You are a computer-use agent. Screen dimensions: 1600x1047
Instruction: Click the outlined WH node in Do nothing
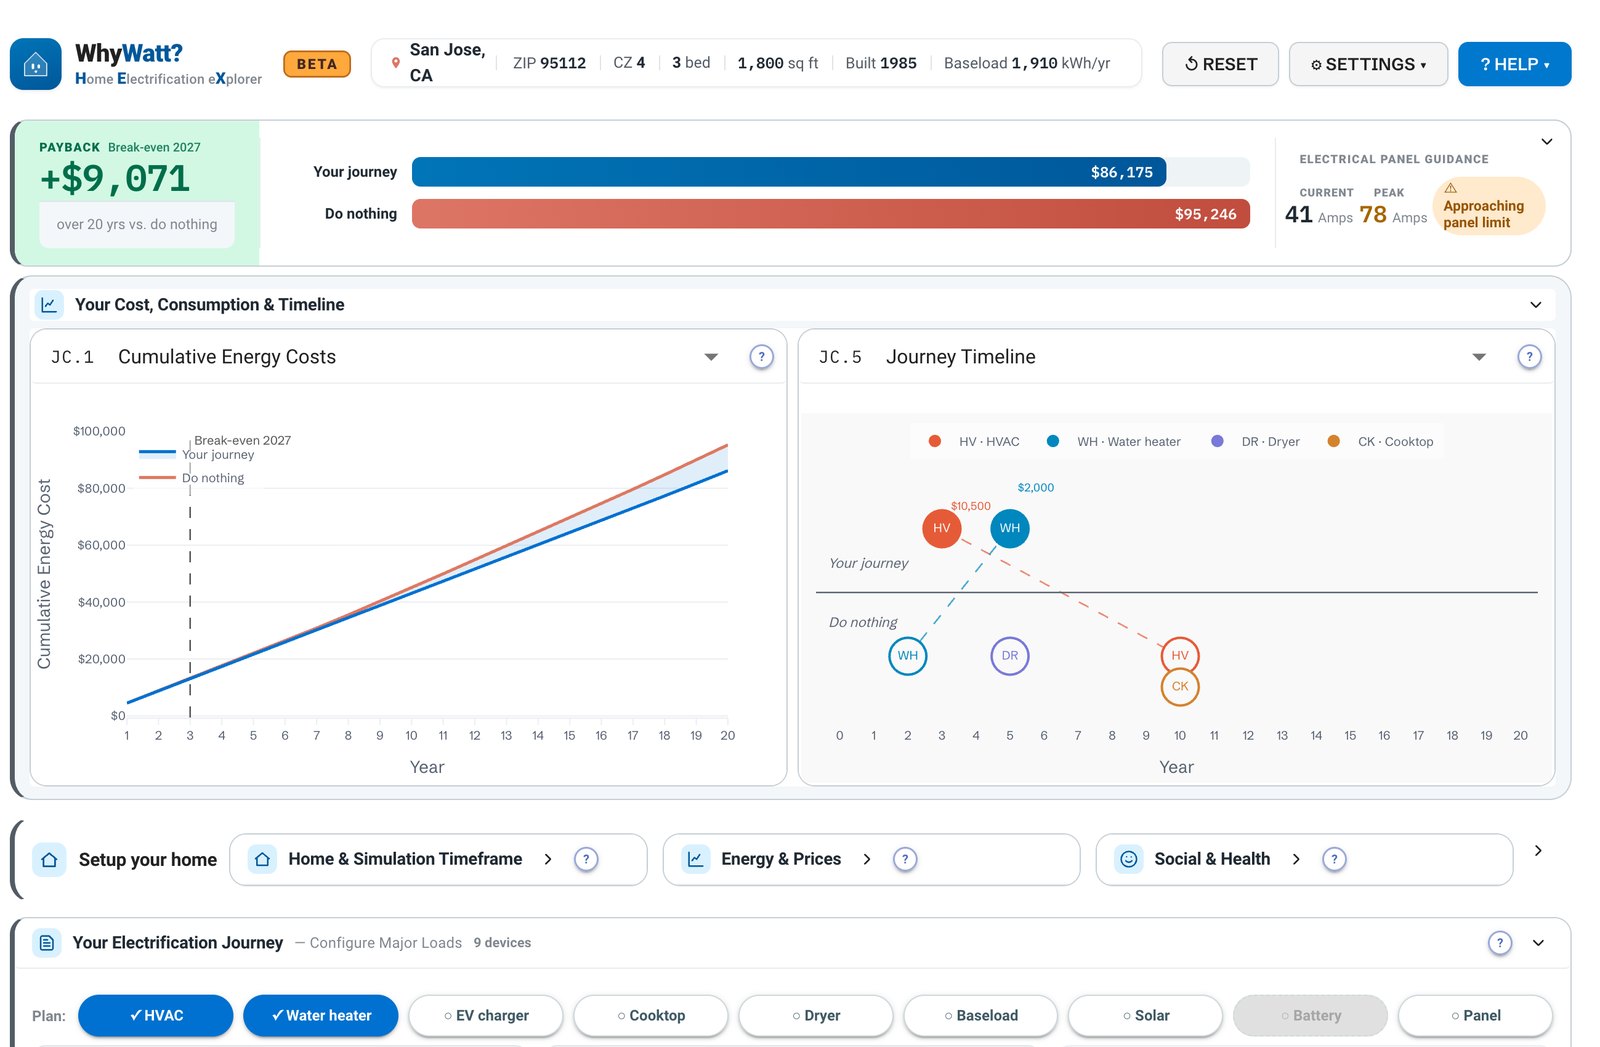[907, 656]
